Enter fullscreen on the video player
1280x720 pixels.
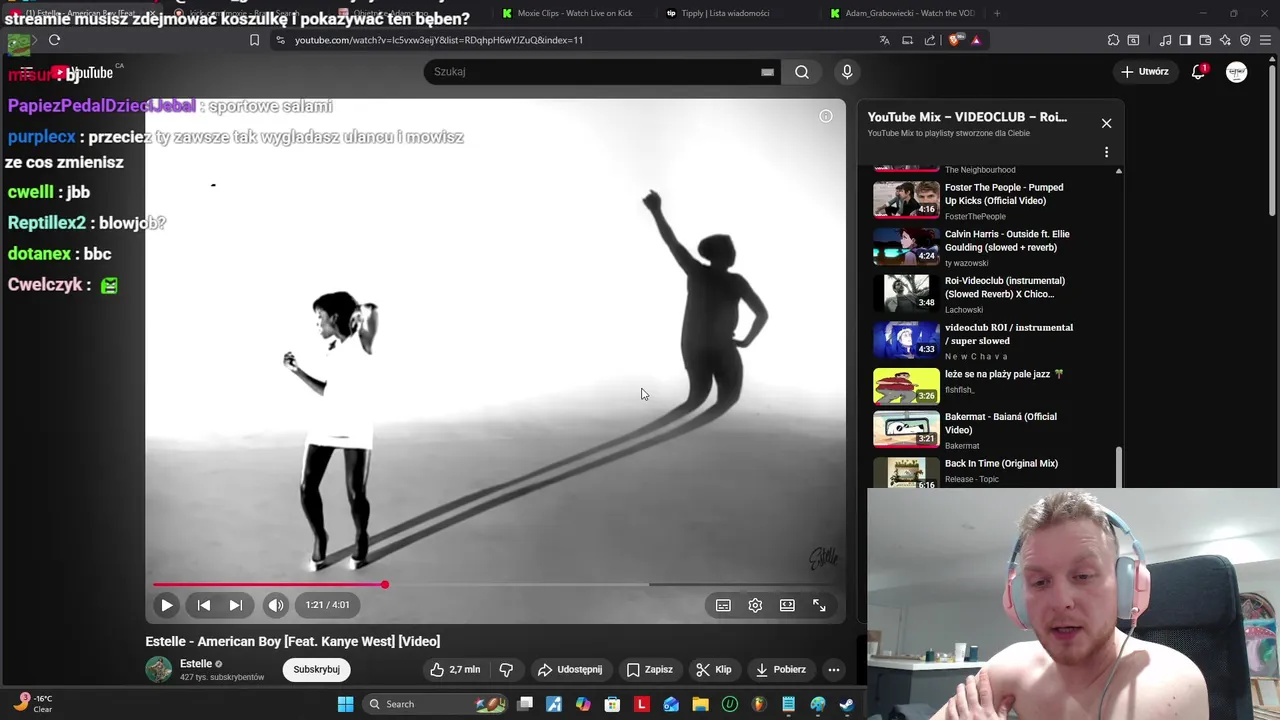(819, 605)
